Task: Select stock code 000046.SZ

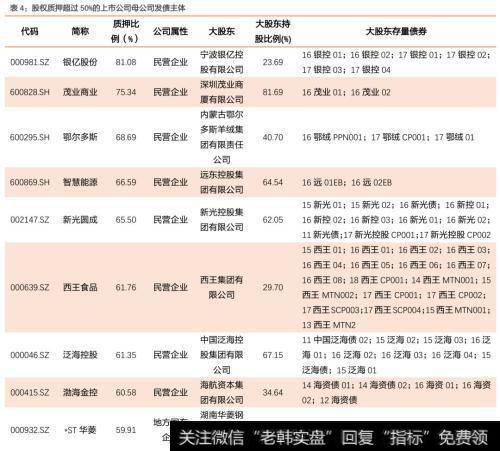Action: [30, 355]
